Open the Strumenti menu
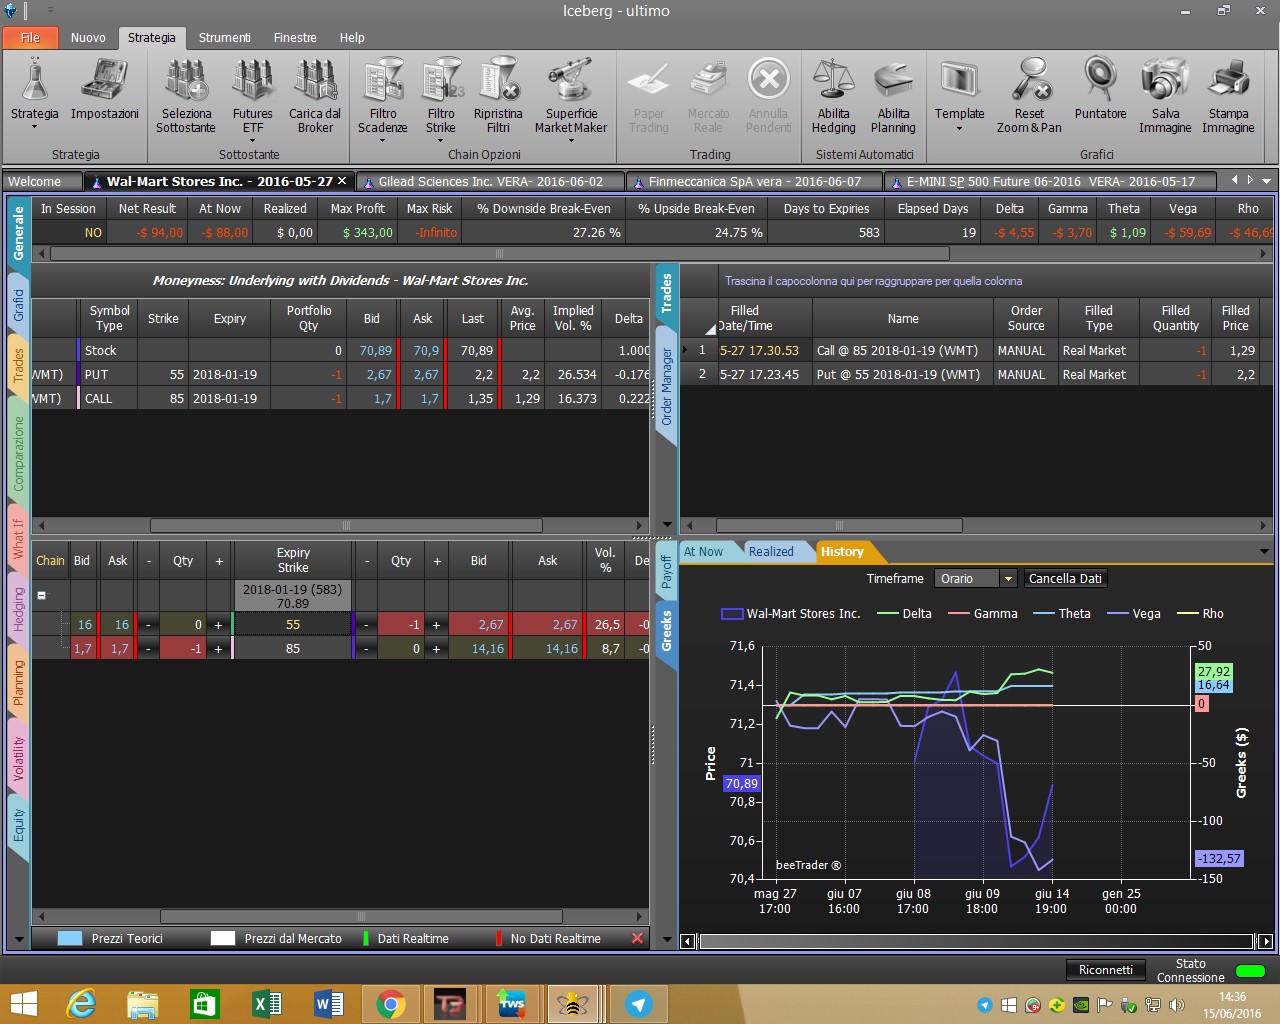Viewport: 1280px width, 1024px height. coord(224,38)
